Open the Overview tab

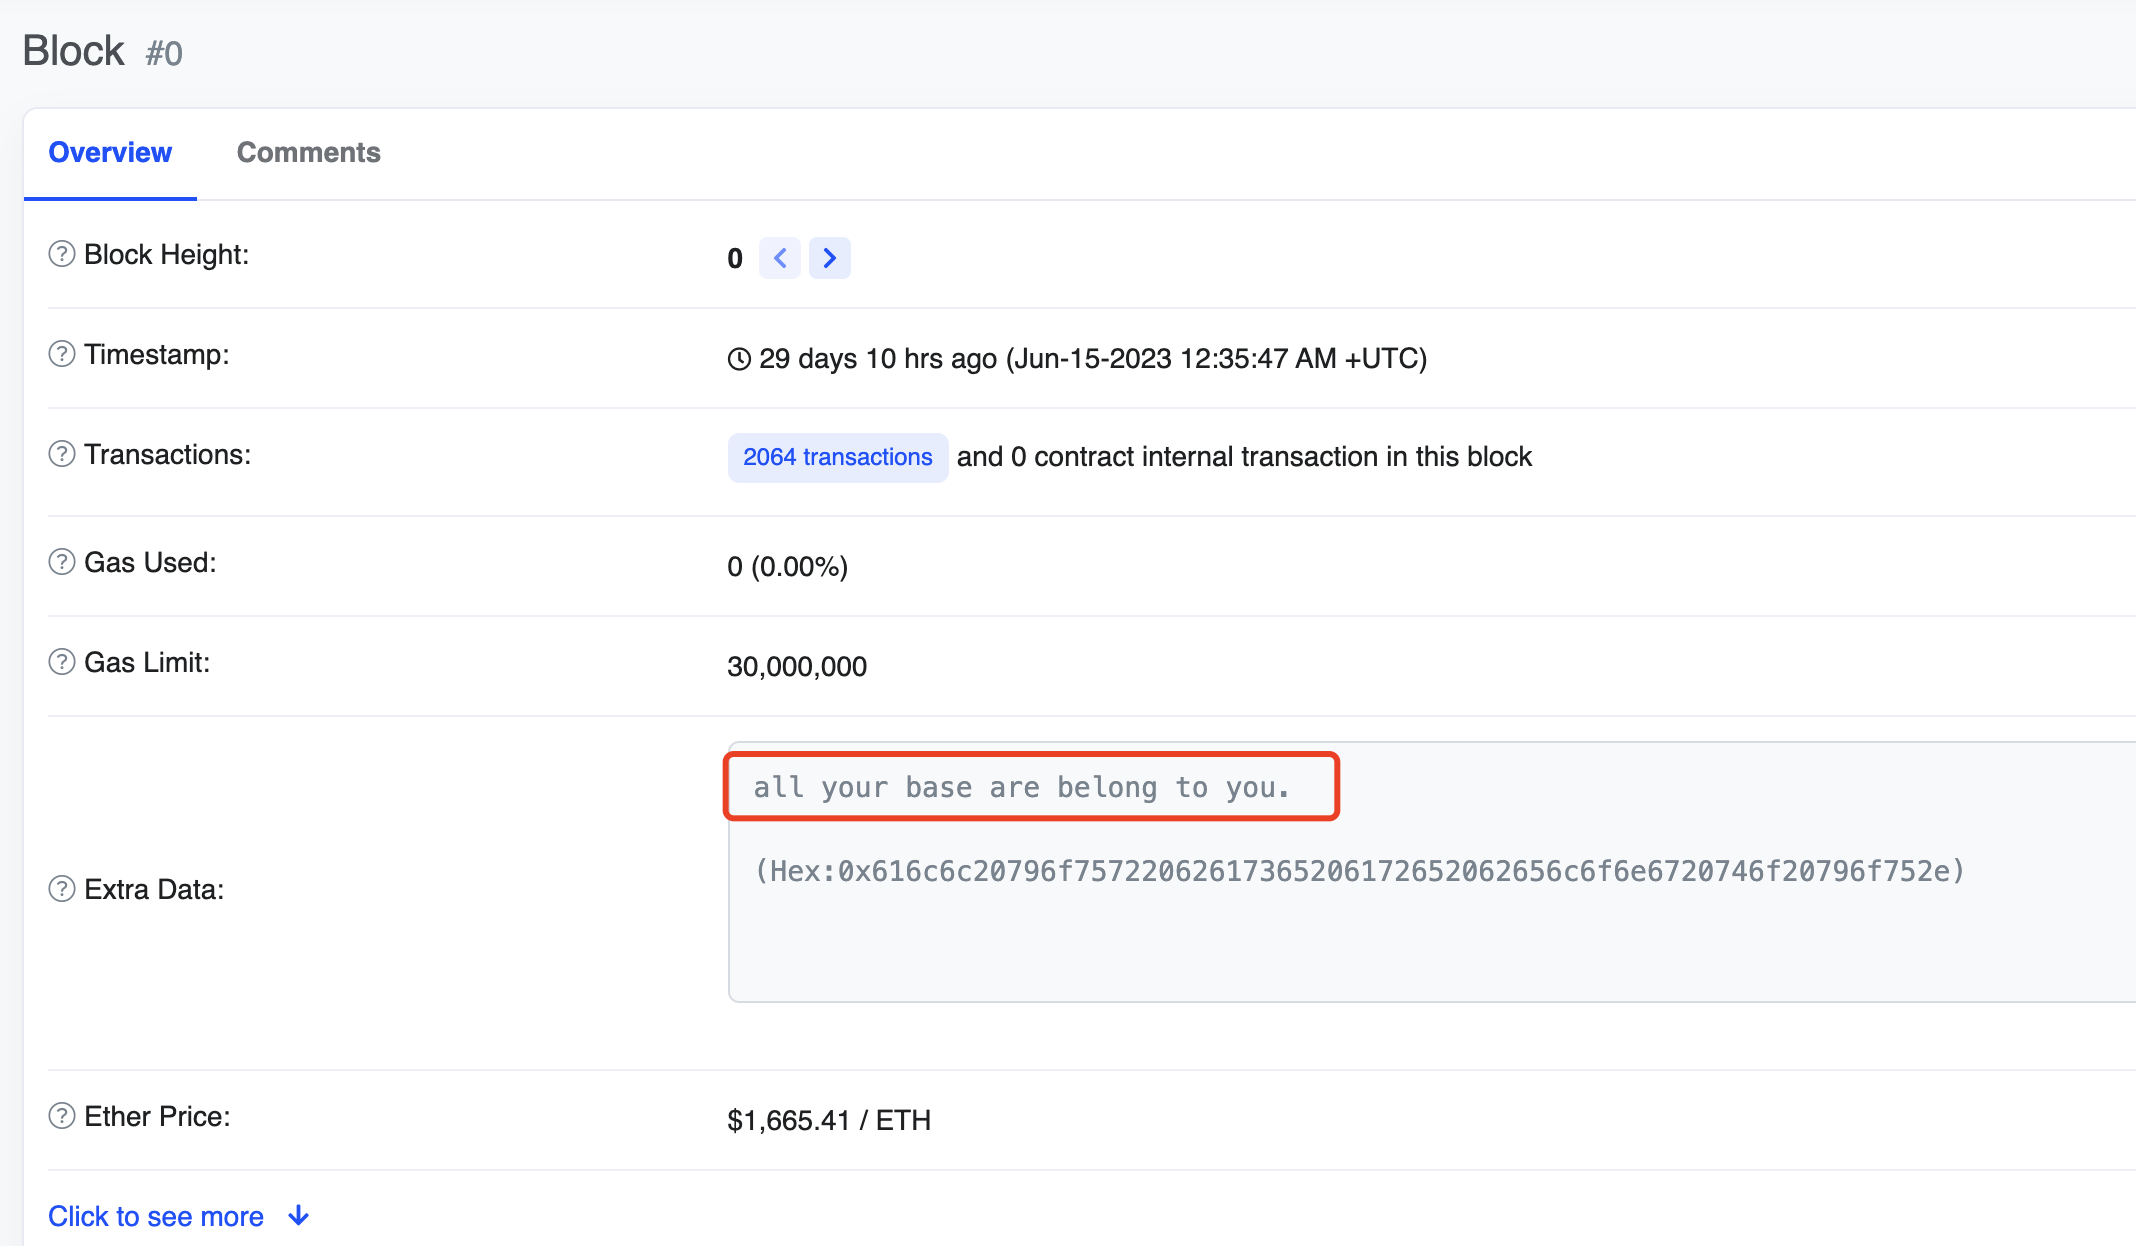[x=110, y=152]
